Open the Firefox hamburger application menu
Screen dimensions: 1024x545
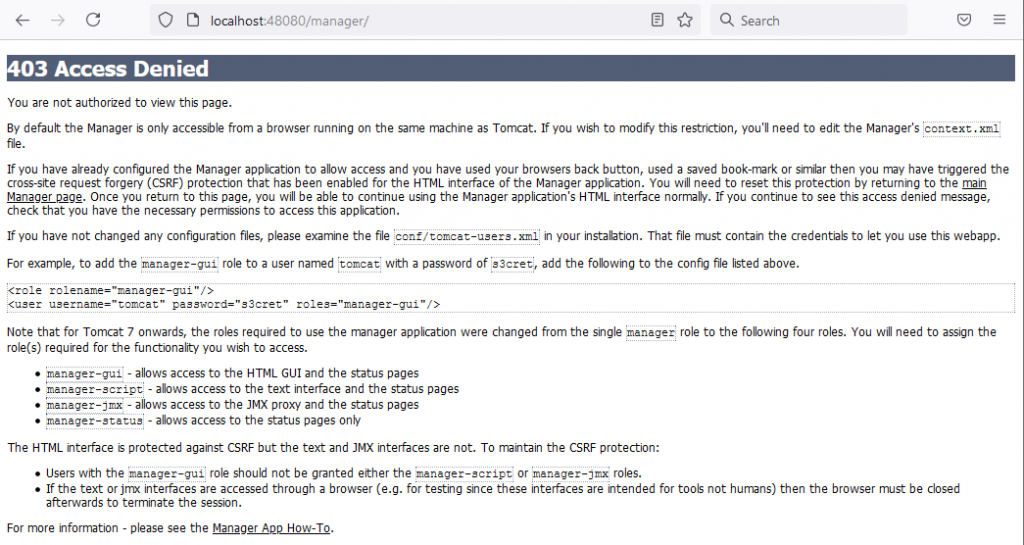(999, 20)
